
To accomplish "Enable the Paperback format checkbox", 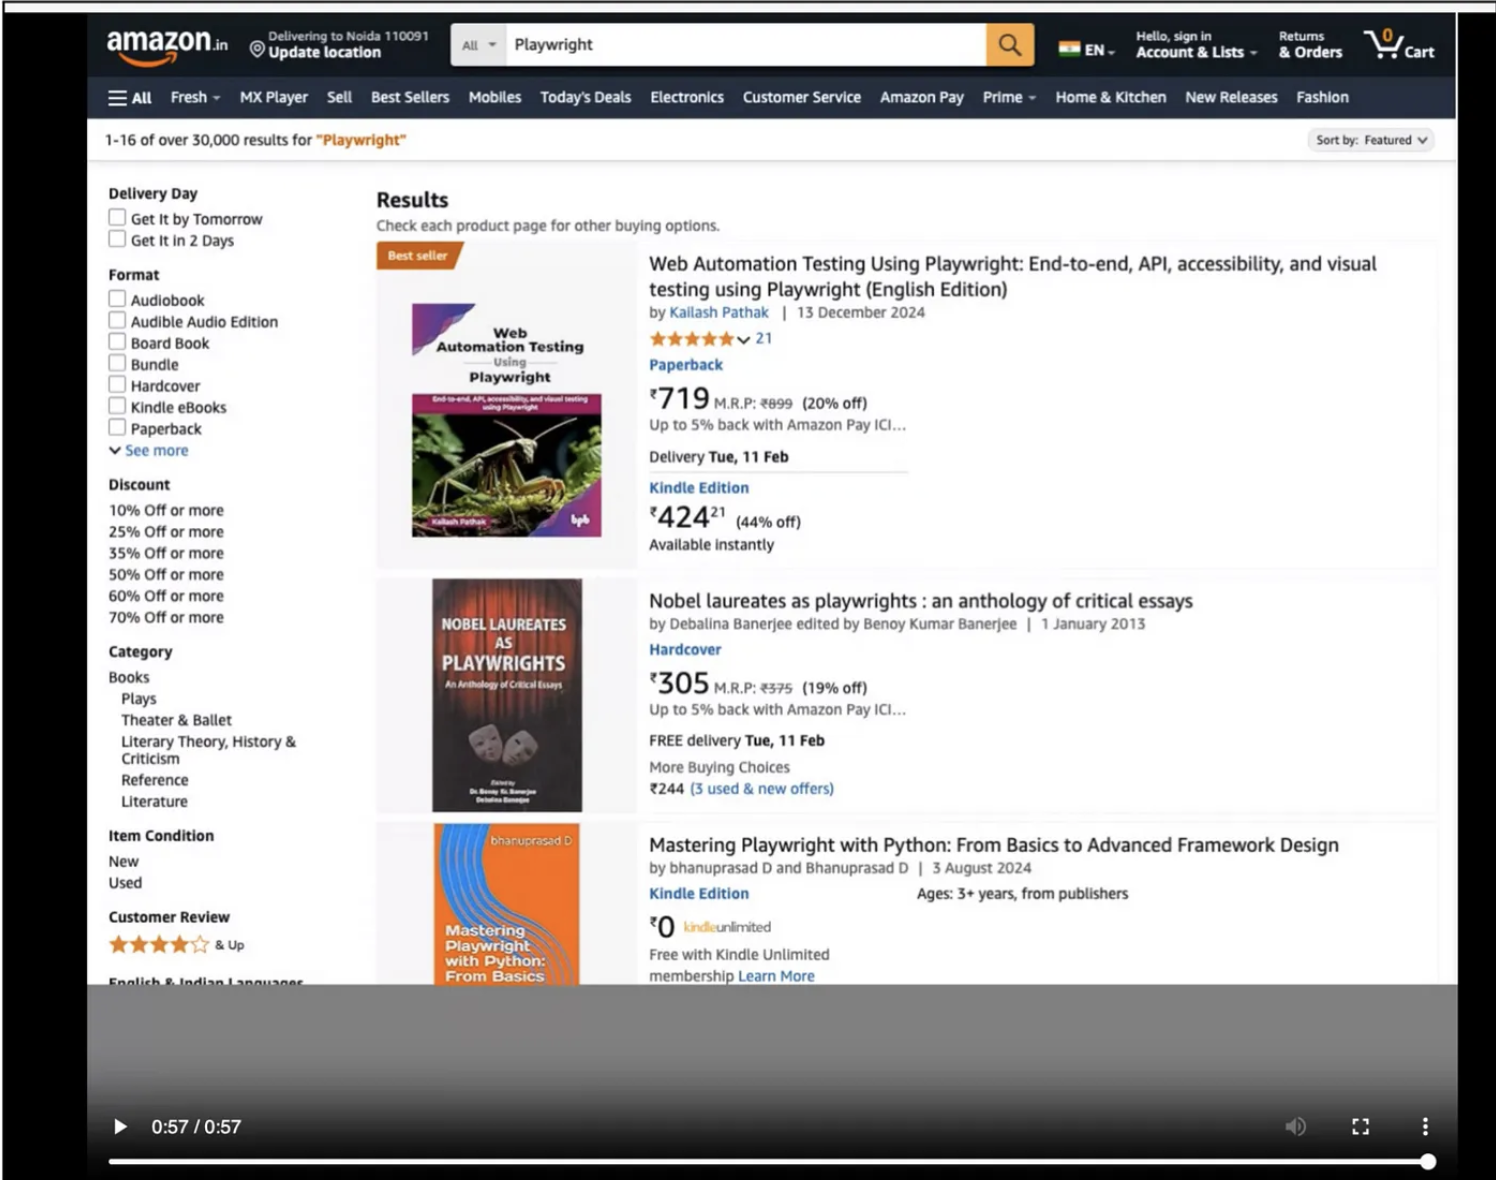I will [117, 428].
